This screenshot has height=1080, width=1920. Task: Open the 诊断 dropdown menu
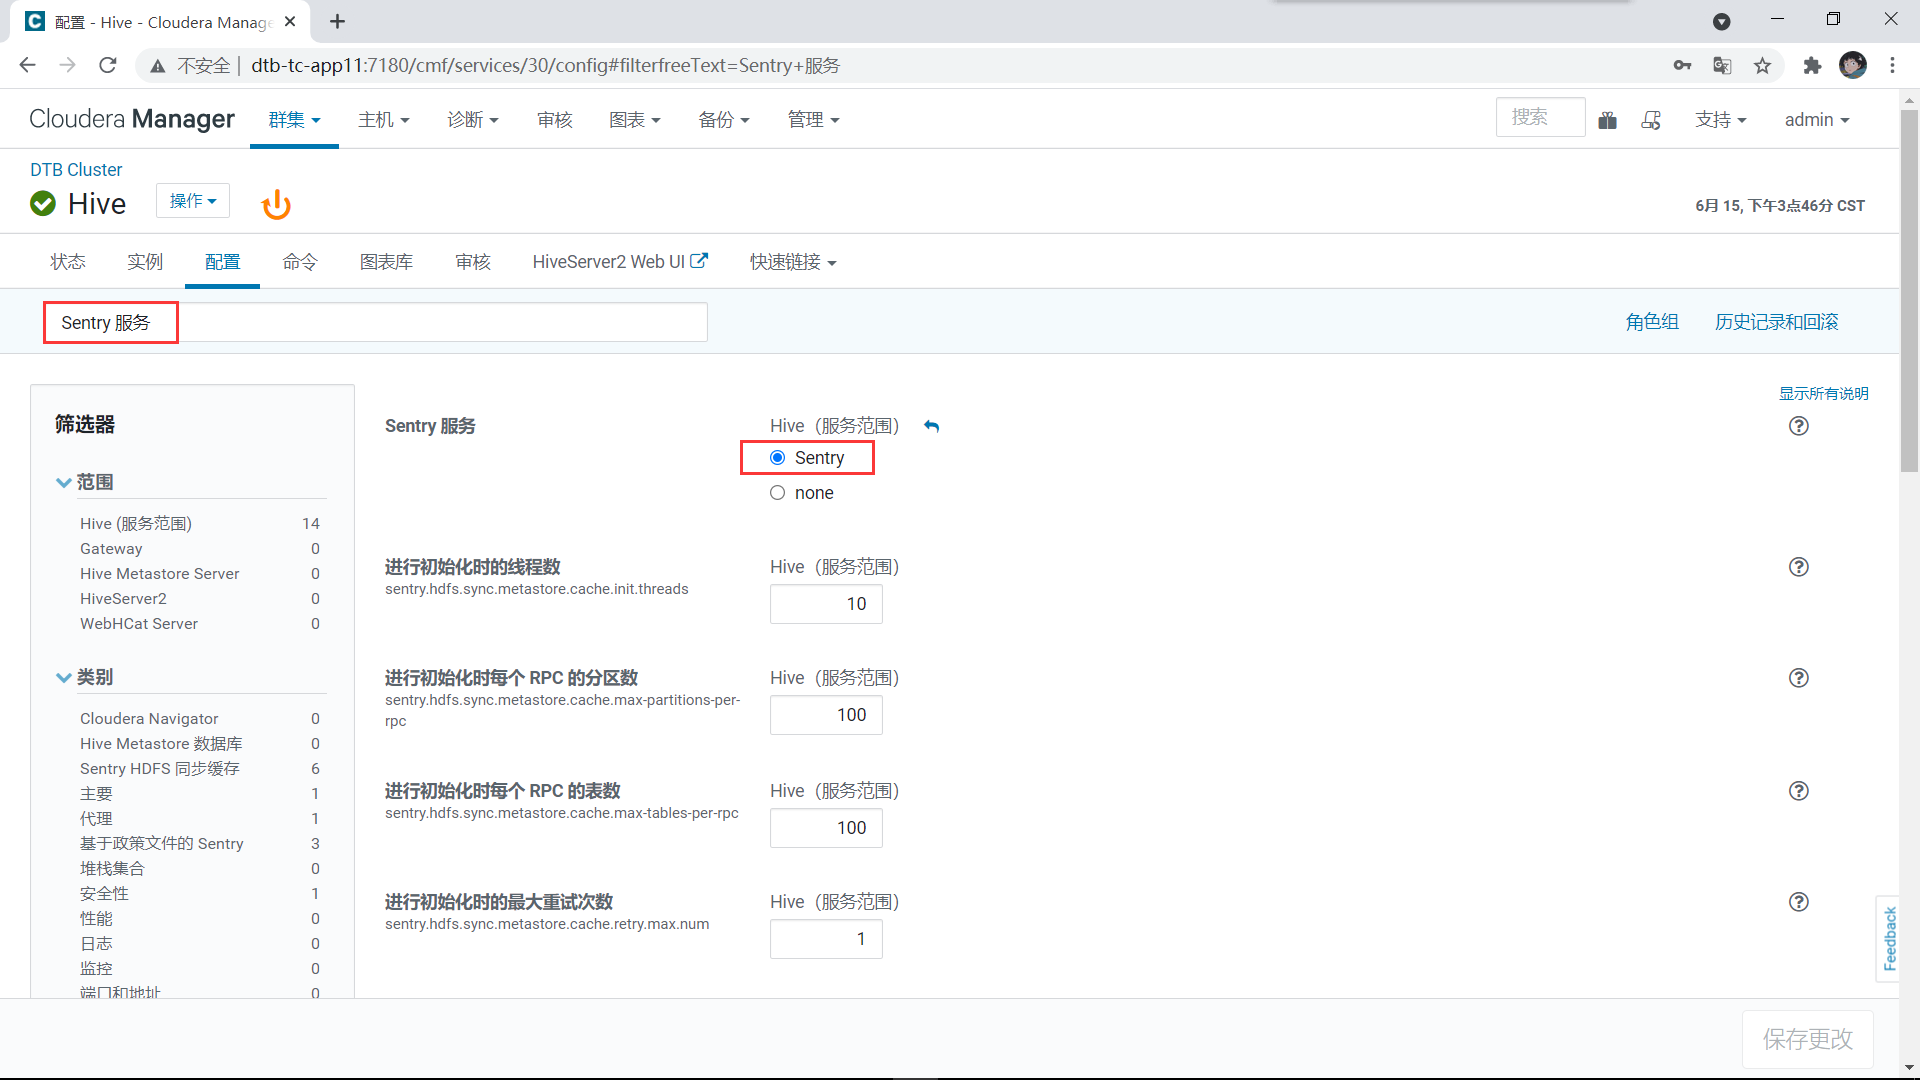[x=473, y=120]
